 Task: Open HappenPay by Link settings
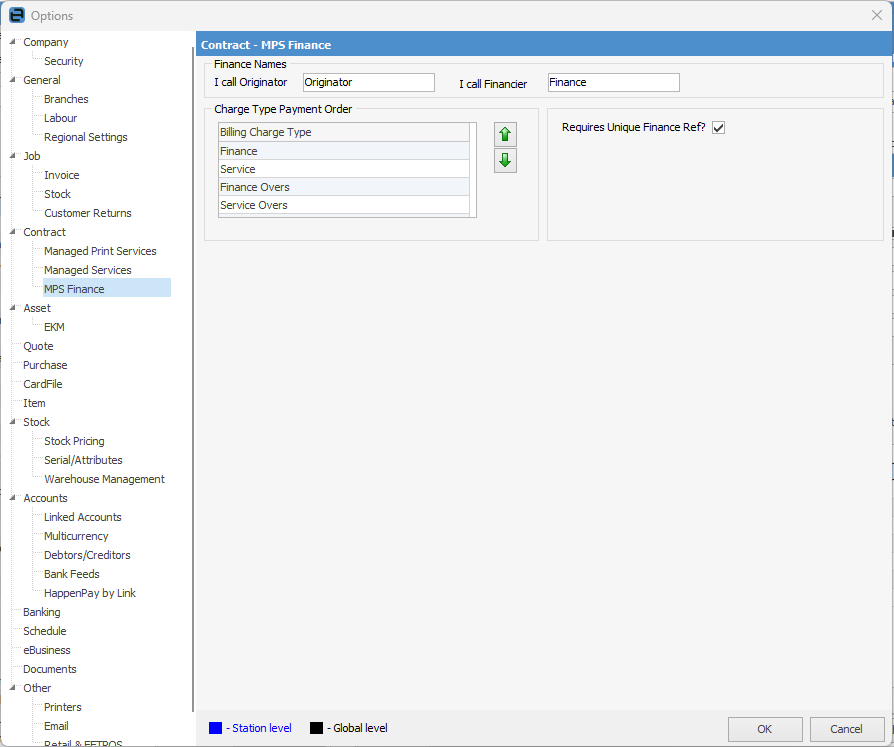point(90,593)
